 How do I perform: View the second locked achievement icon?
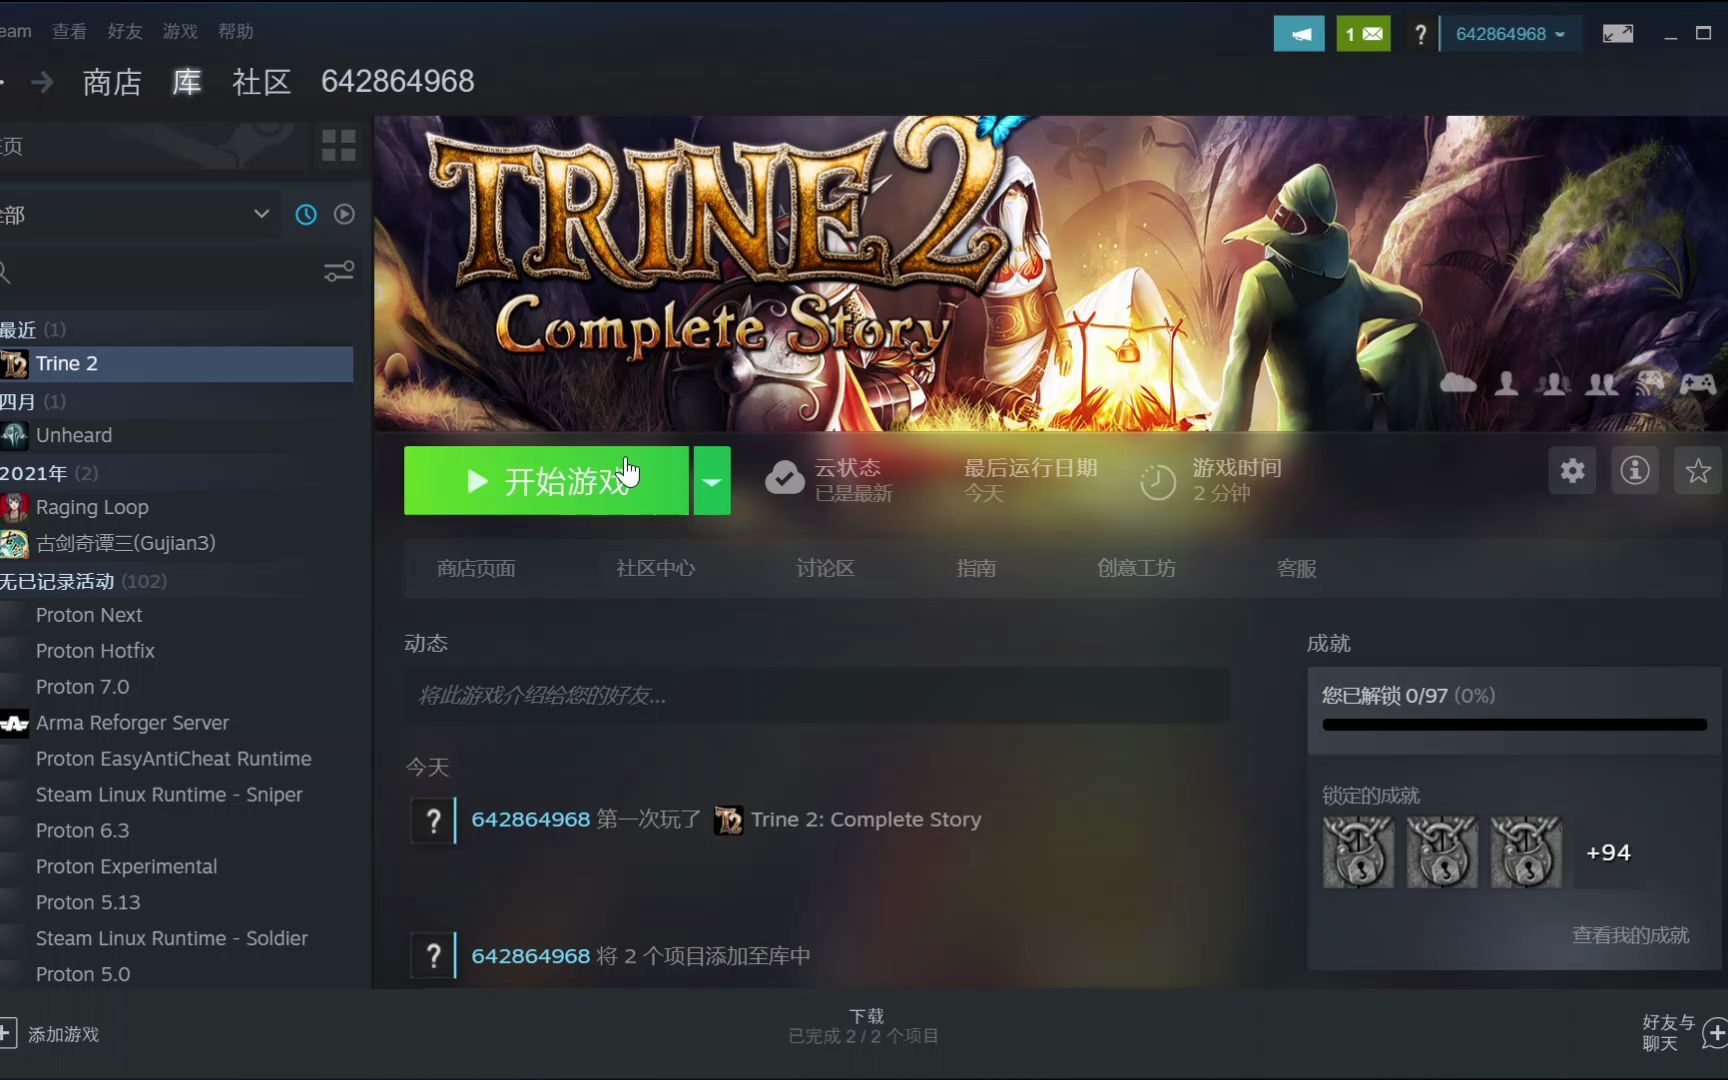click(x=1442, y=853)
